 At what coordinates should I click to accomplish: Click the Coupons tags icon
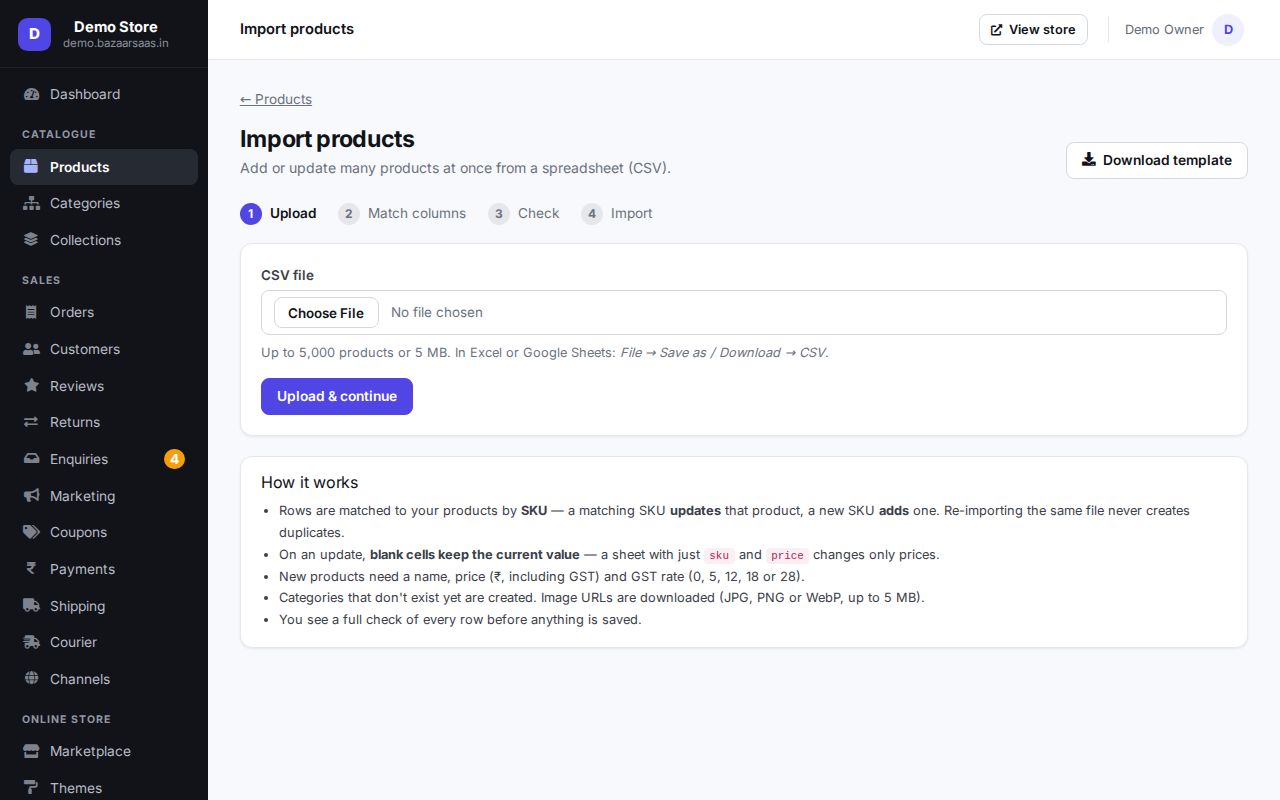pyautogui.click(x=31, y=532)
